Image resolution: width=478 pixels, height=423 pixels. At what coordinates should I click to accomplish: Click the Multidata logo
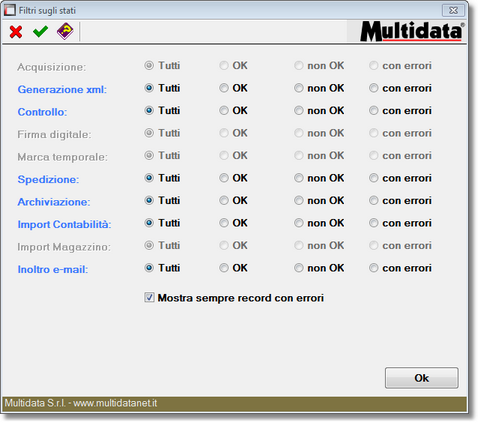tap(412, 31)
